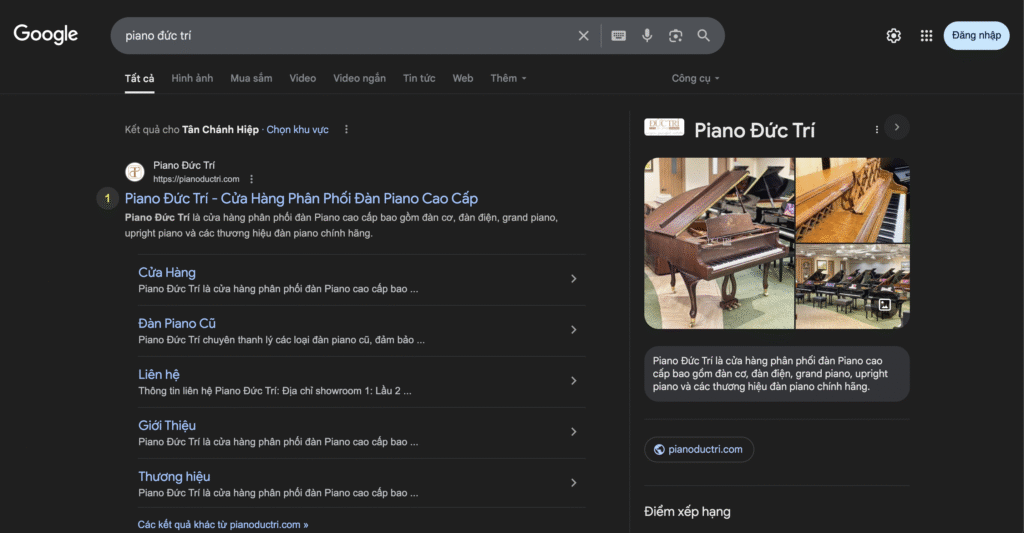Open the Đàn Piano Cũ sitelink
The image size is (1024, 533).
[x=176, y=323]
